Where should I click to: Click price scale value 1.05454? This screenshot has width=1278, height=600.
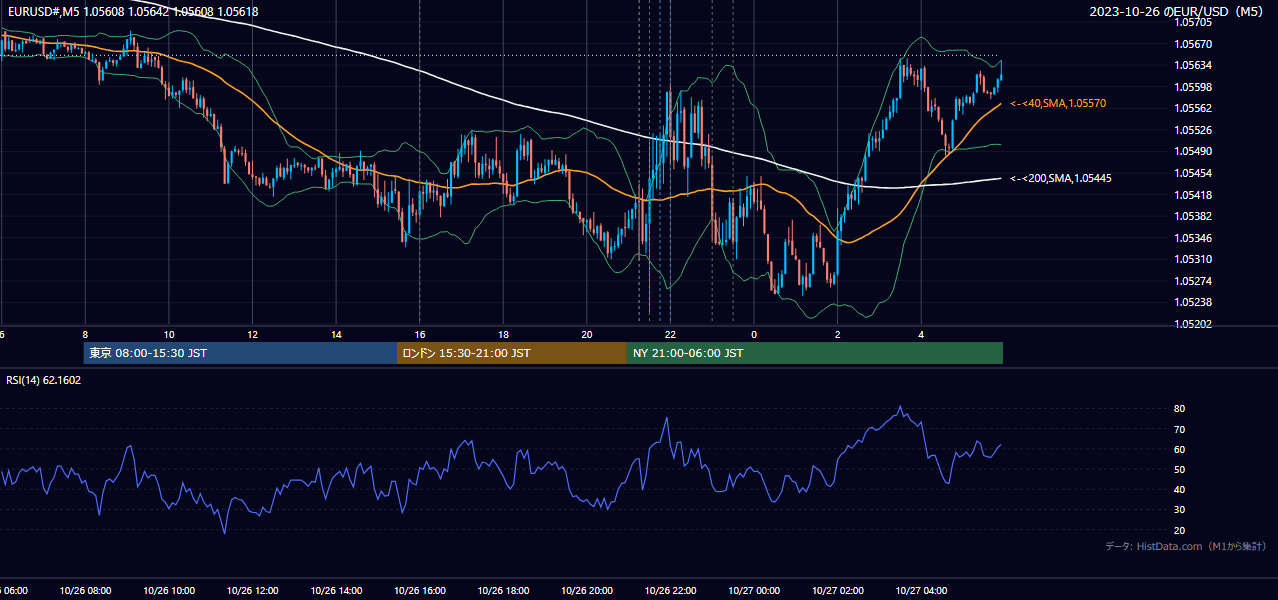tap(1192, 173)
